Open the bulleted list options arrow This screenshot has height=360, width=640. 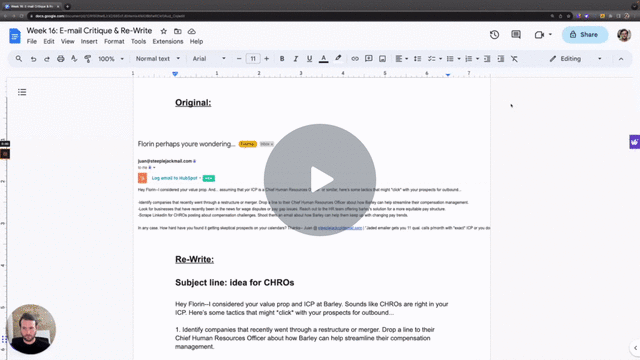tap(459, 59)
